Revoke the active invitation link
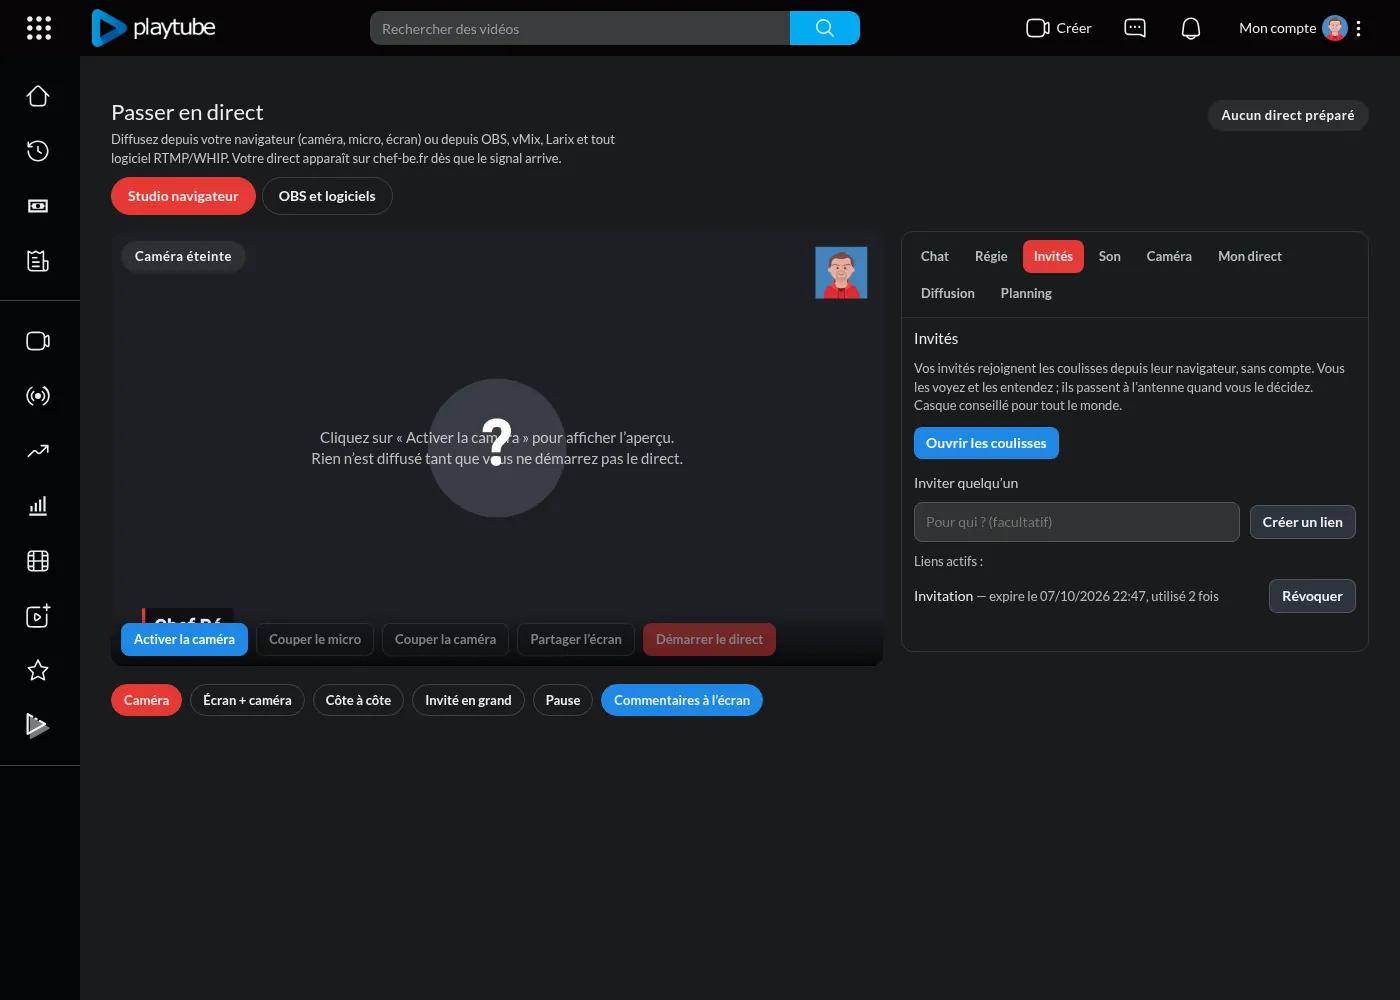Viewport: 1400px width, 1000px height. click(x=1312, y=596)
